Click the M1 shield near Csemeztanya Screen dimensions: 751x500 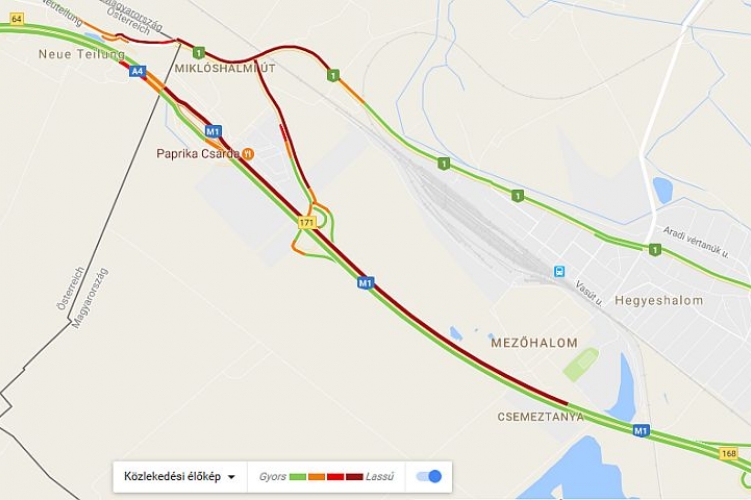point(641,431)
